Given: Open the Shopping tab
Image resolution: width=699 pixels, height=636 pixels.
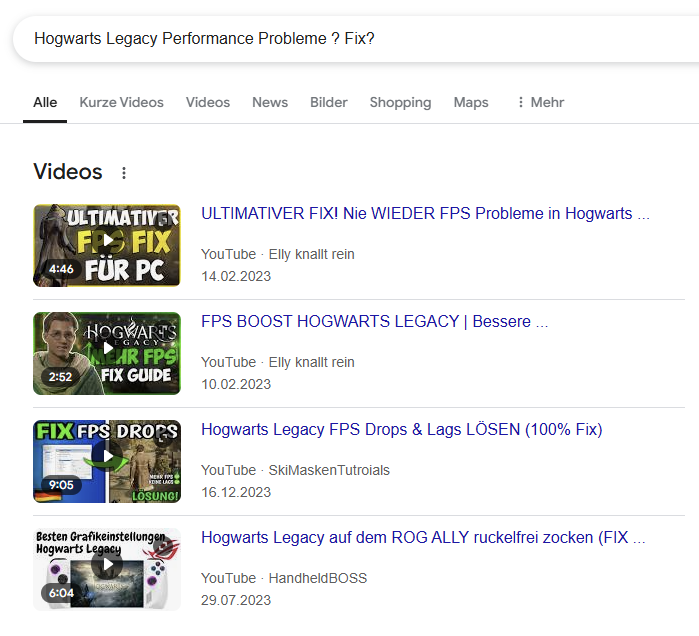Looking at the screenshot, I should tap(400, 103).
